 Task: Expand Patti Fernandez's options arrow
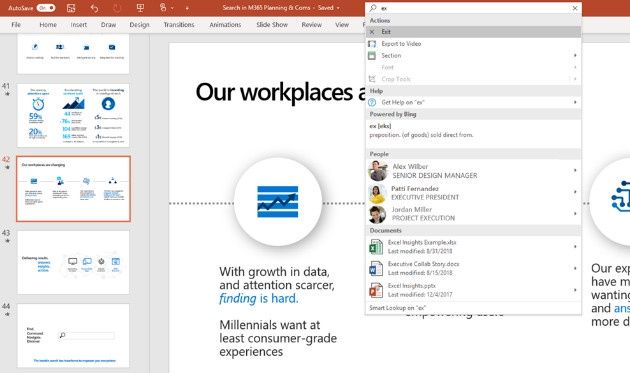click(x=575, y=192)
